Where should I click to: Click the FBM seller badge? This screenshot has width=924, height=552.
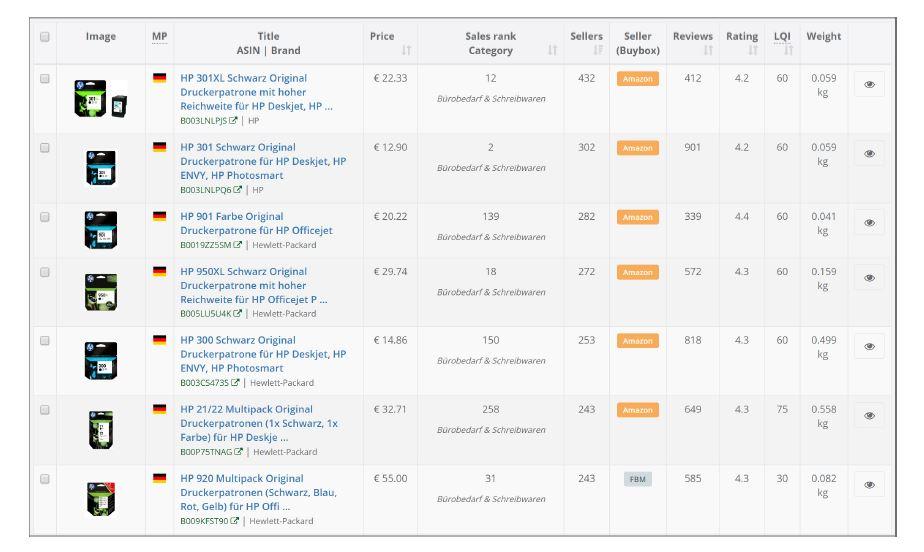point(638,479)
